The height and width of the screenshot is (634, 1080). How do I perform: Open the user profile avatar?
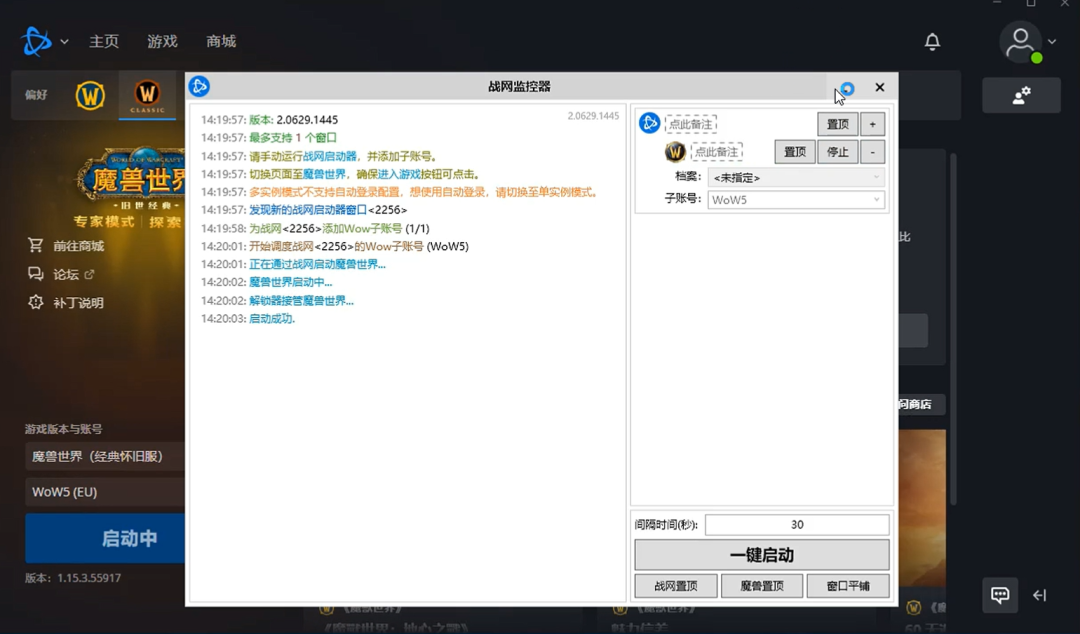[1020, 42]
